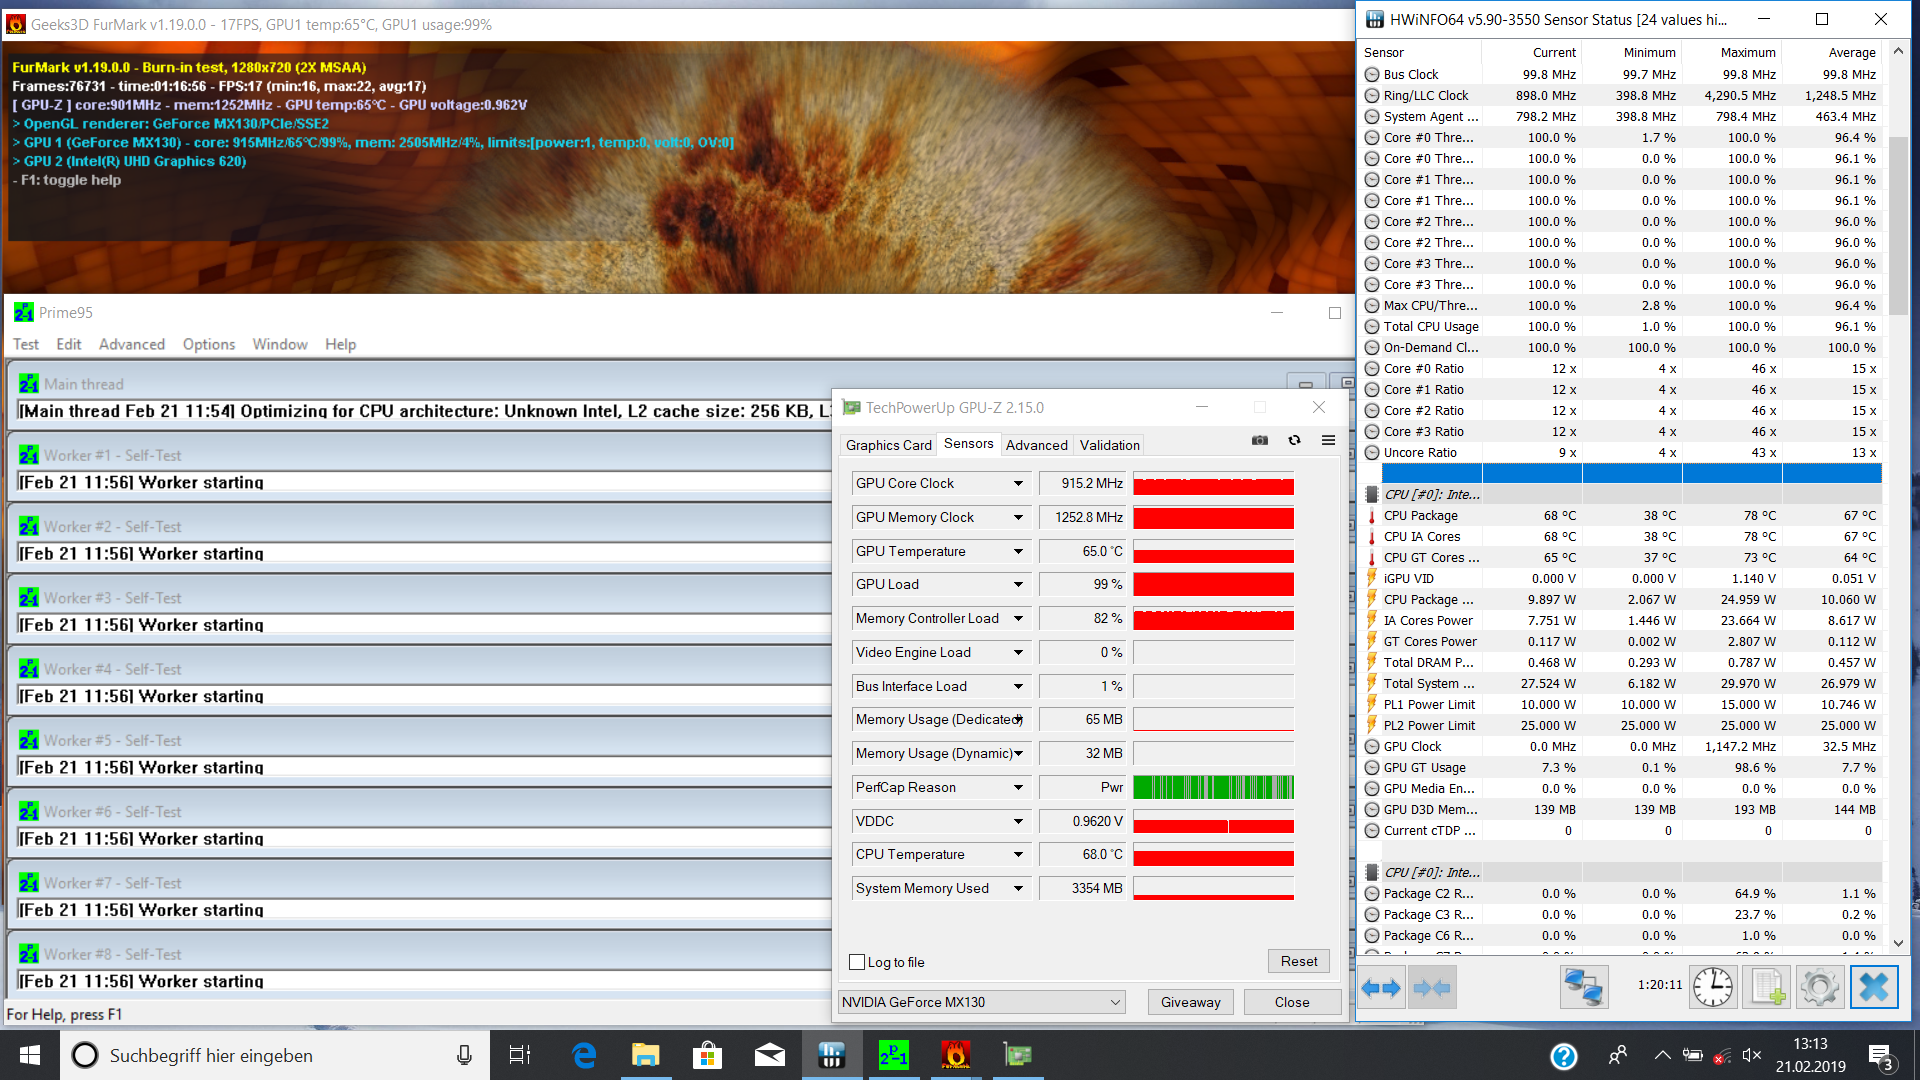
Task: Click the GPU-Z screenshot camera icon
Action: click(1260, 441)
